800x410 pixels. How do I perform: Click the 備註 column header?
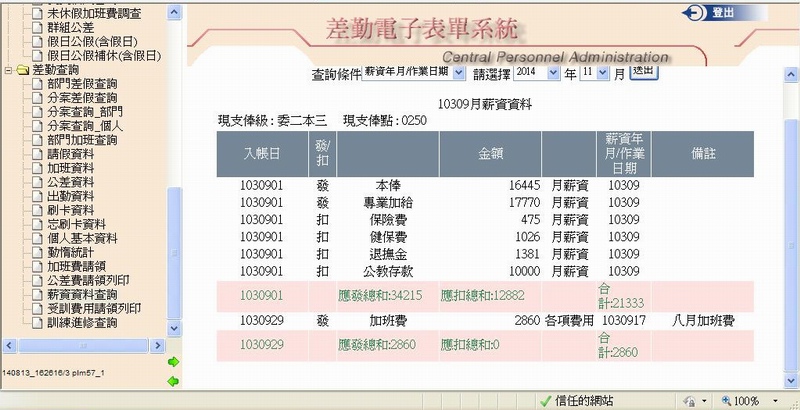(703, 154)
